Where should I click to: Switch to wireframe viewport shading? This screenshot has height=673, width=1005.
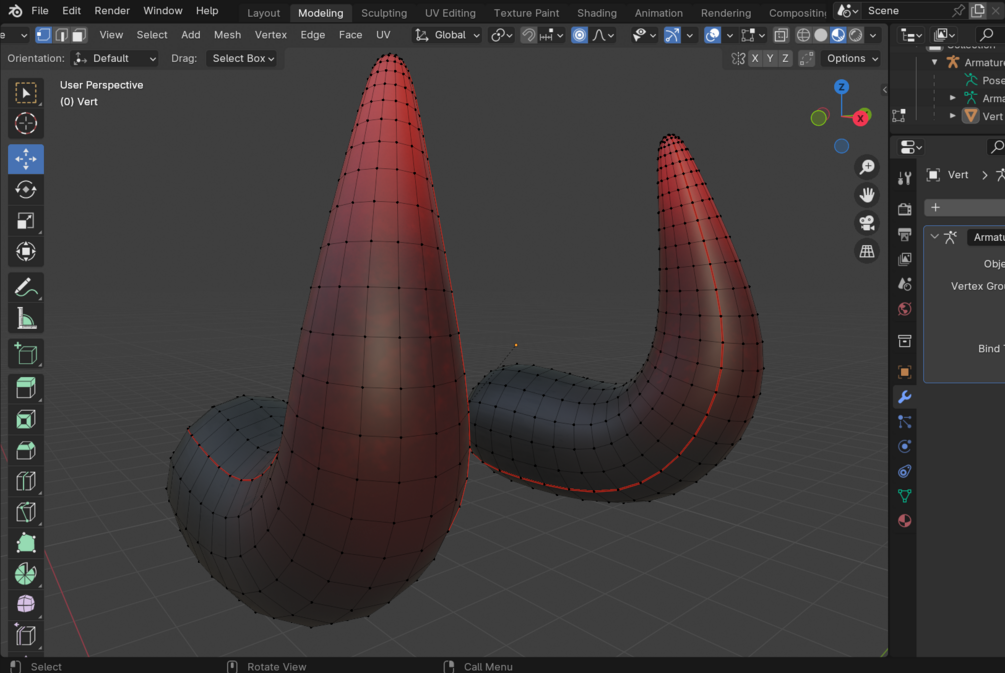[803, 35]
